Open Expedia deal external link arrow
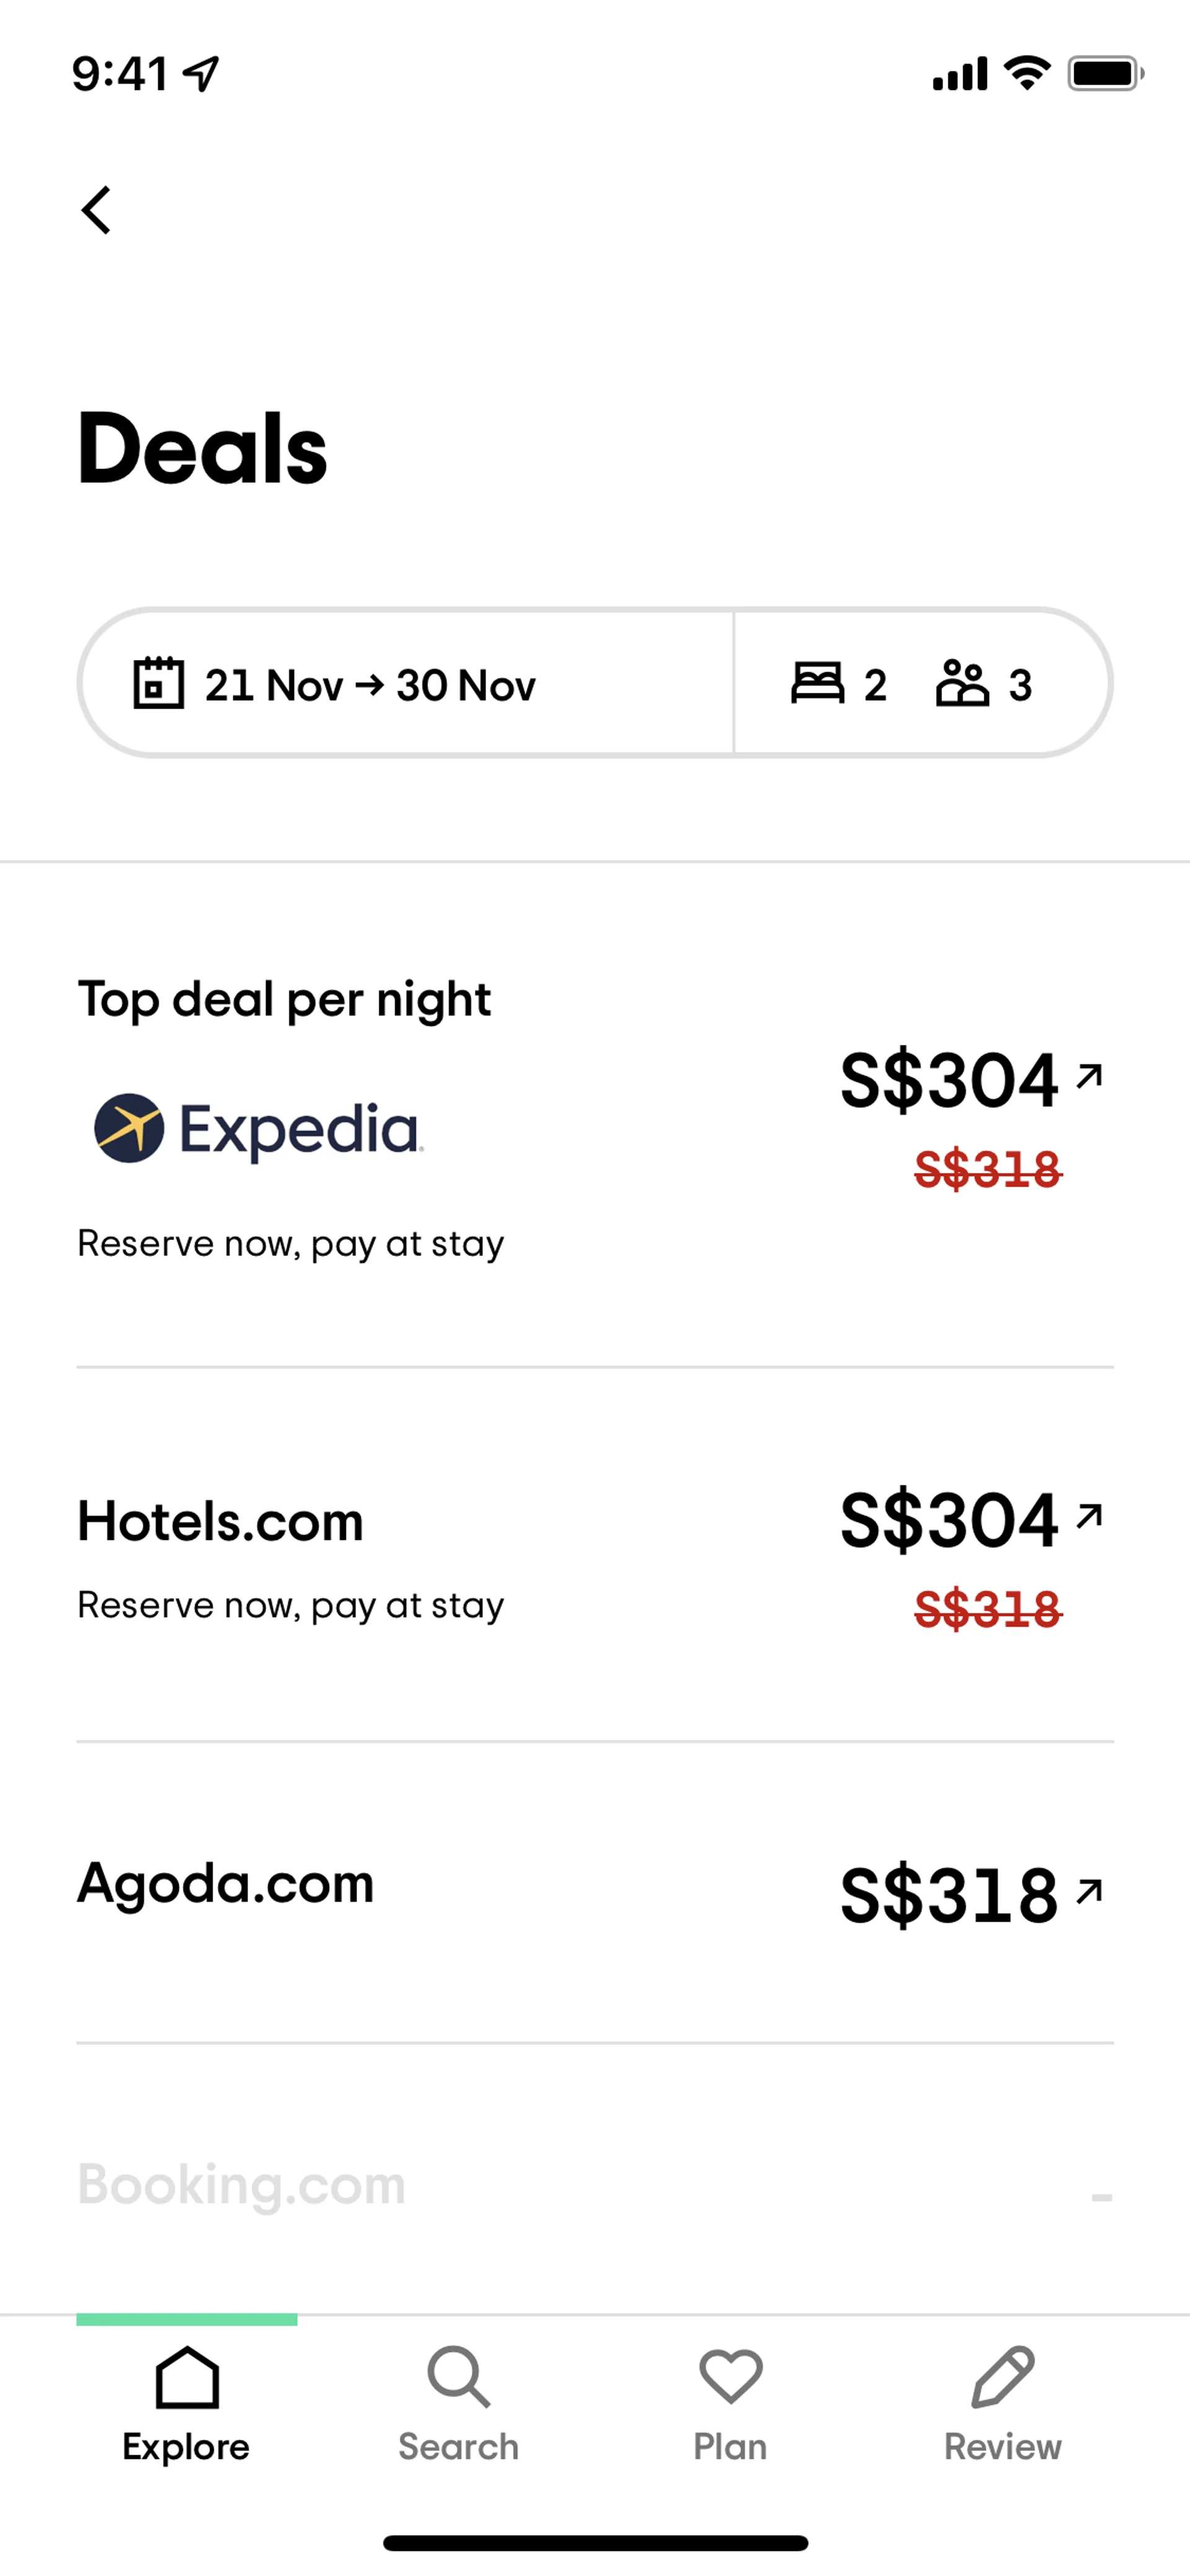The height and width of the screenshot is (2576, 1190). [1089, 1076]
